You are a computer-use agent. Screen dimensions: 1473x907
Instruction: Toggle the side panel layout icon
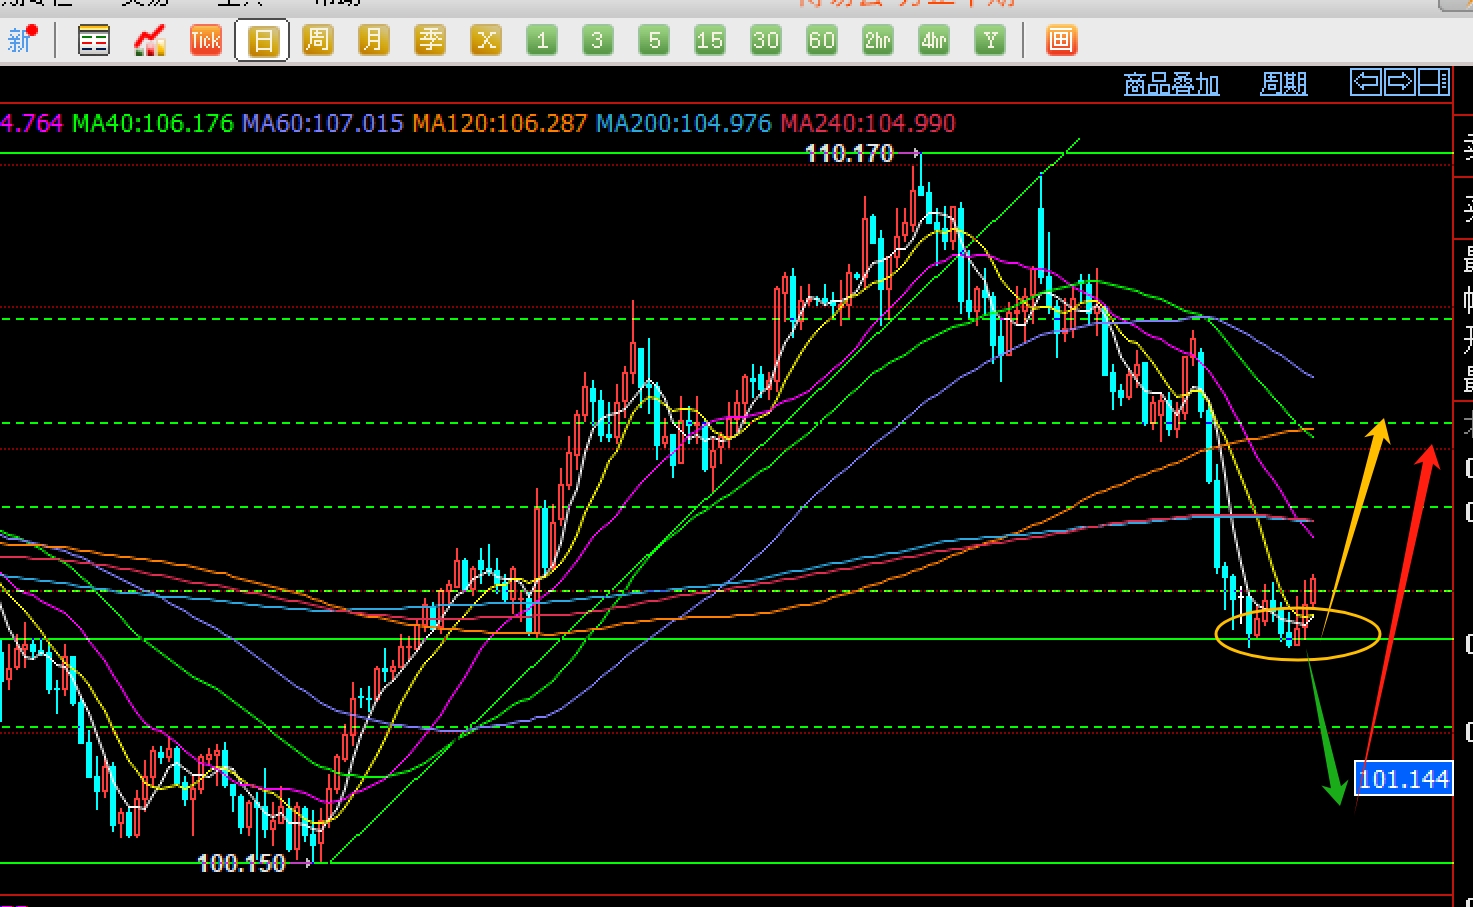[1434, 82]
